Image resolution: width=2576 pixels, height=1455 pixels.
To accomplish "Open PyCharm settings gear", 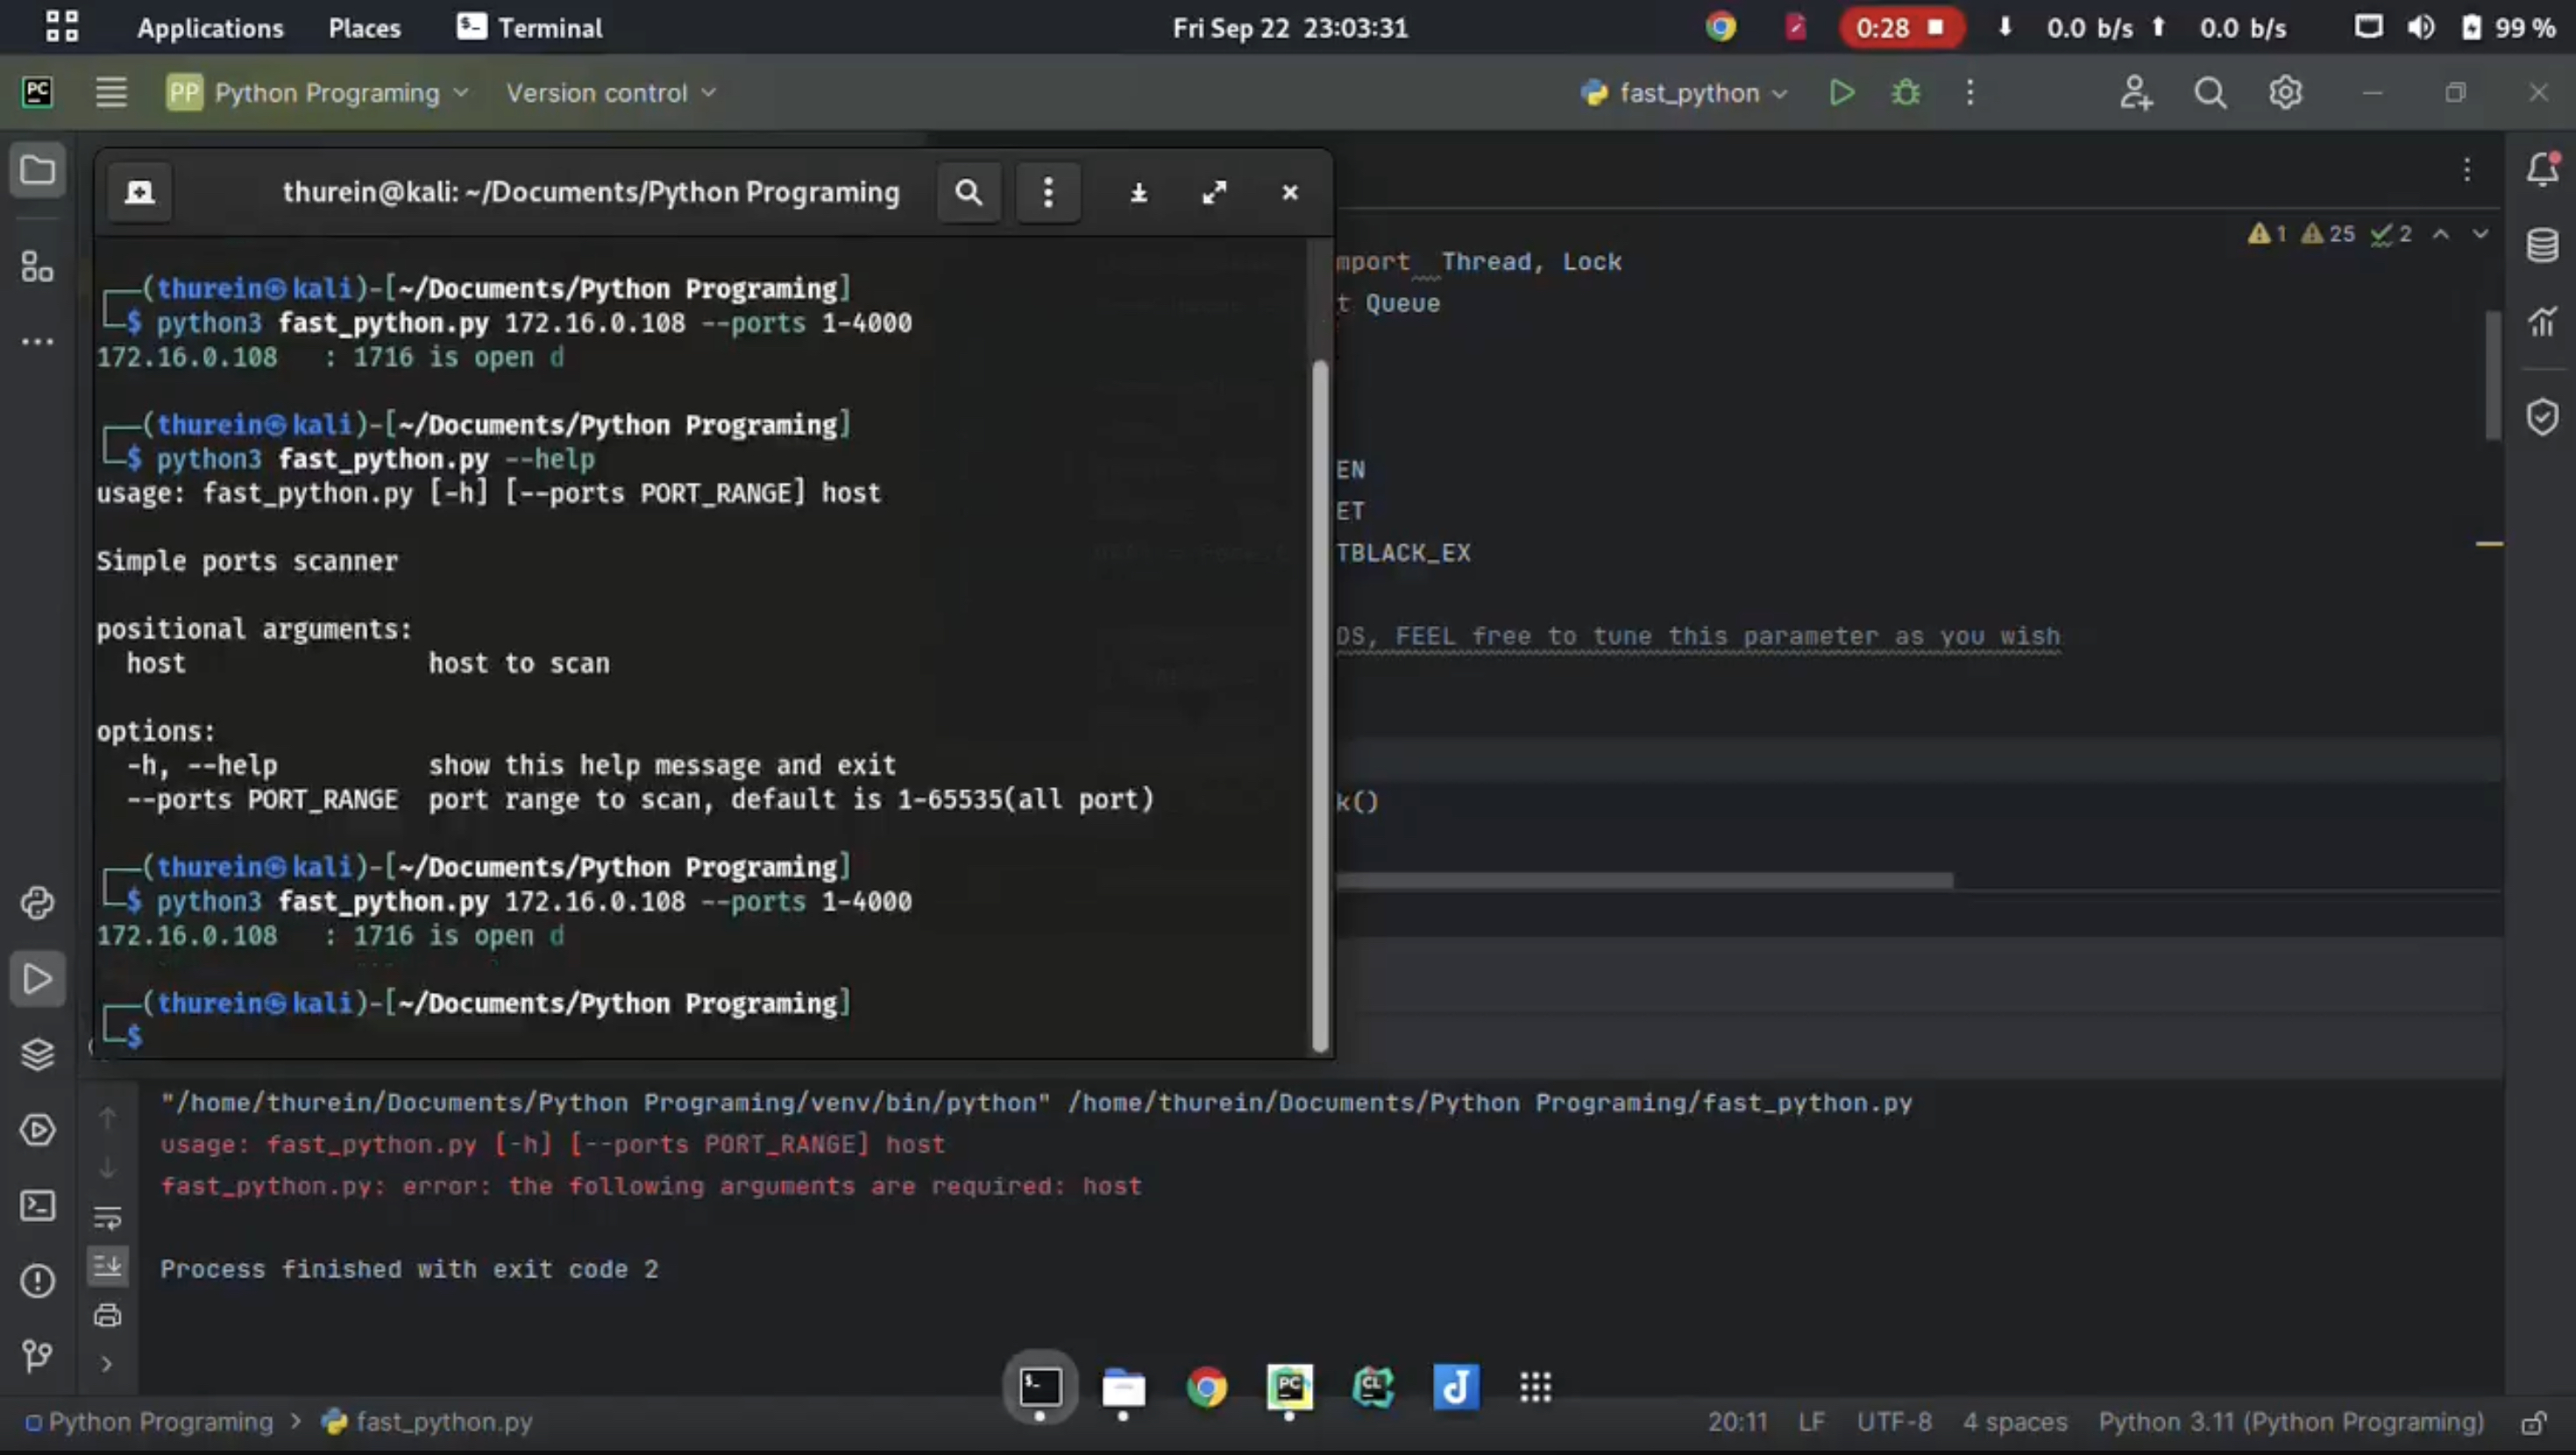I will pos(2285,93).
